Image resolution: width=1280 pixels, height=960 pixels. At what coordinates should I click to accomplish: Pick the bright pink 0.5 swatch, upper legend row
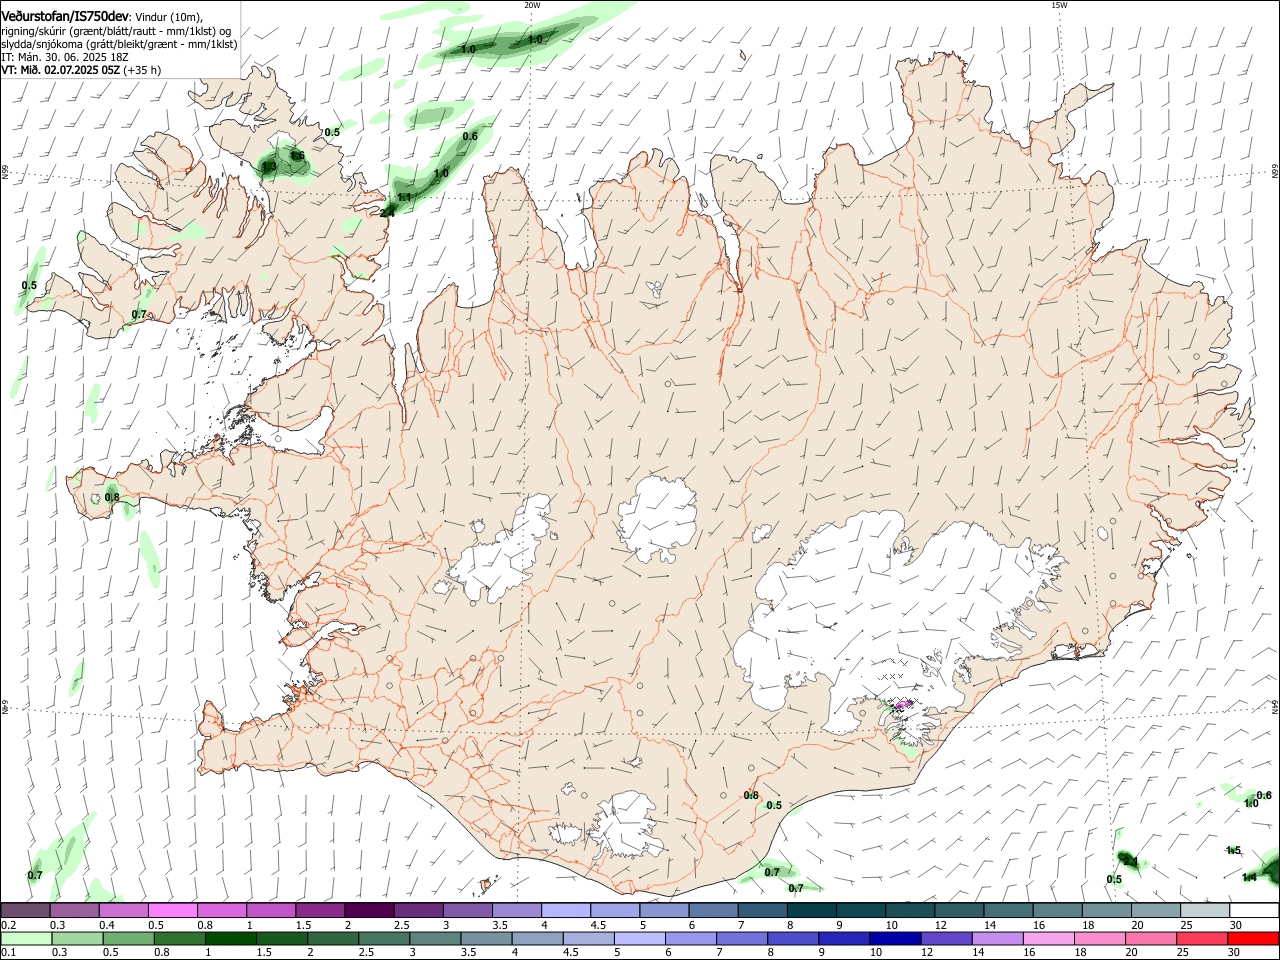click(172, 910)
